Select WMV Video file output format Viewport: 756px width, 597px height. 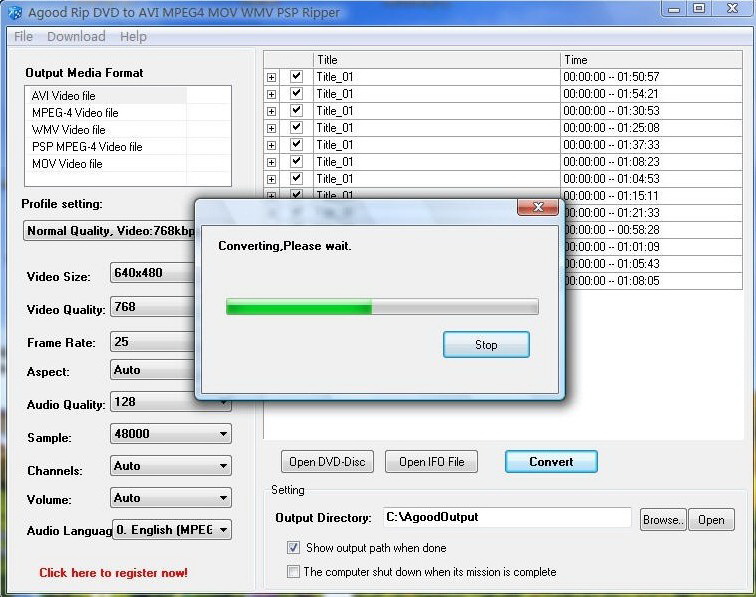106,129
